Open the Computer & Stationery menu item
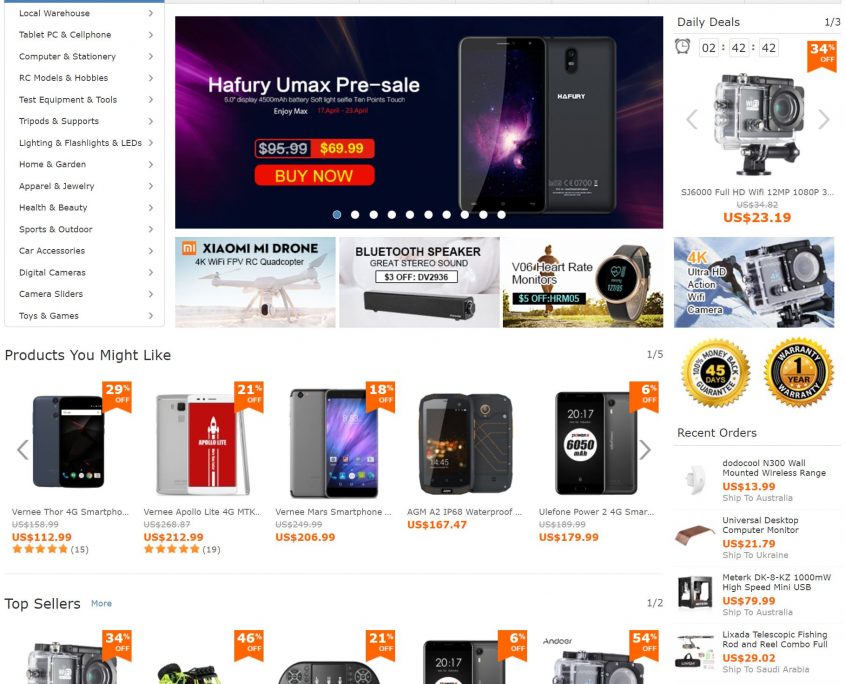This screenshot has width=845, height=684. pos(65,56)
